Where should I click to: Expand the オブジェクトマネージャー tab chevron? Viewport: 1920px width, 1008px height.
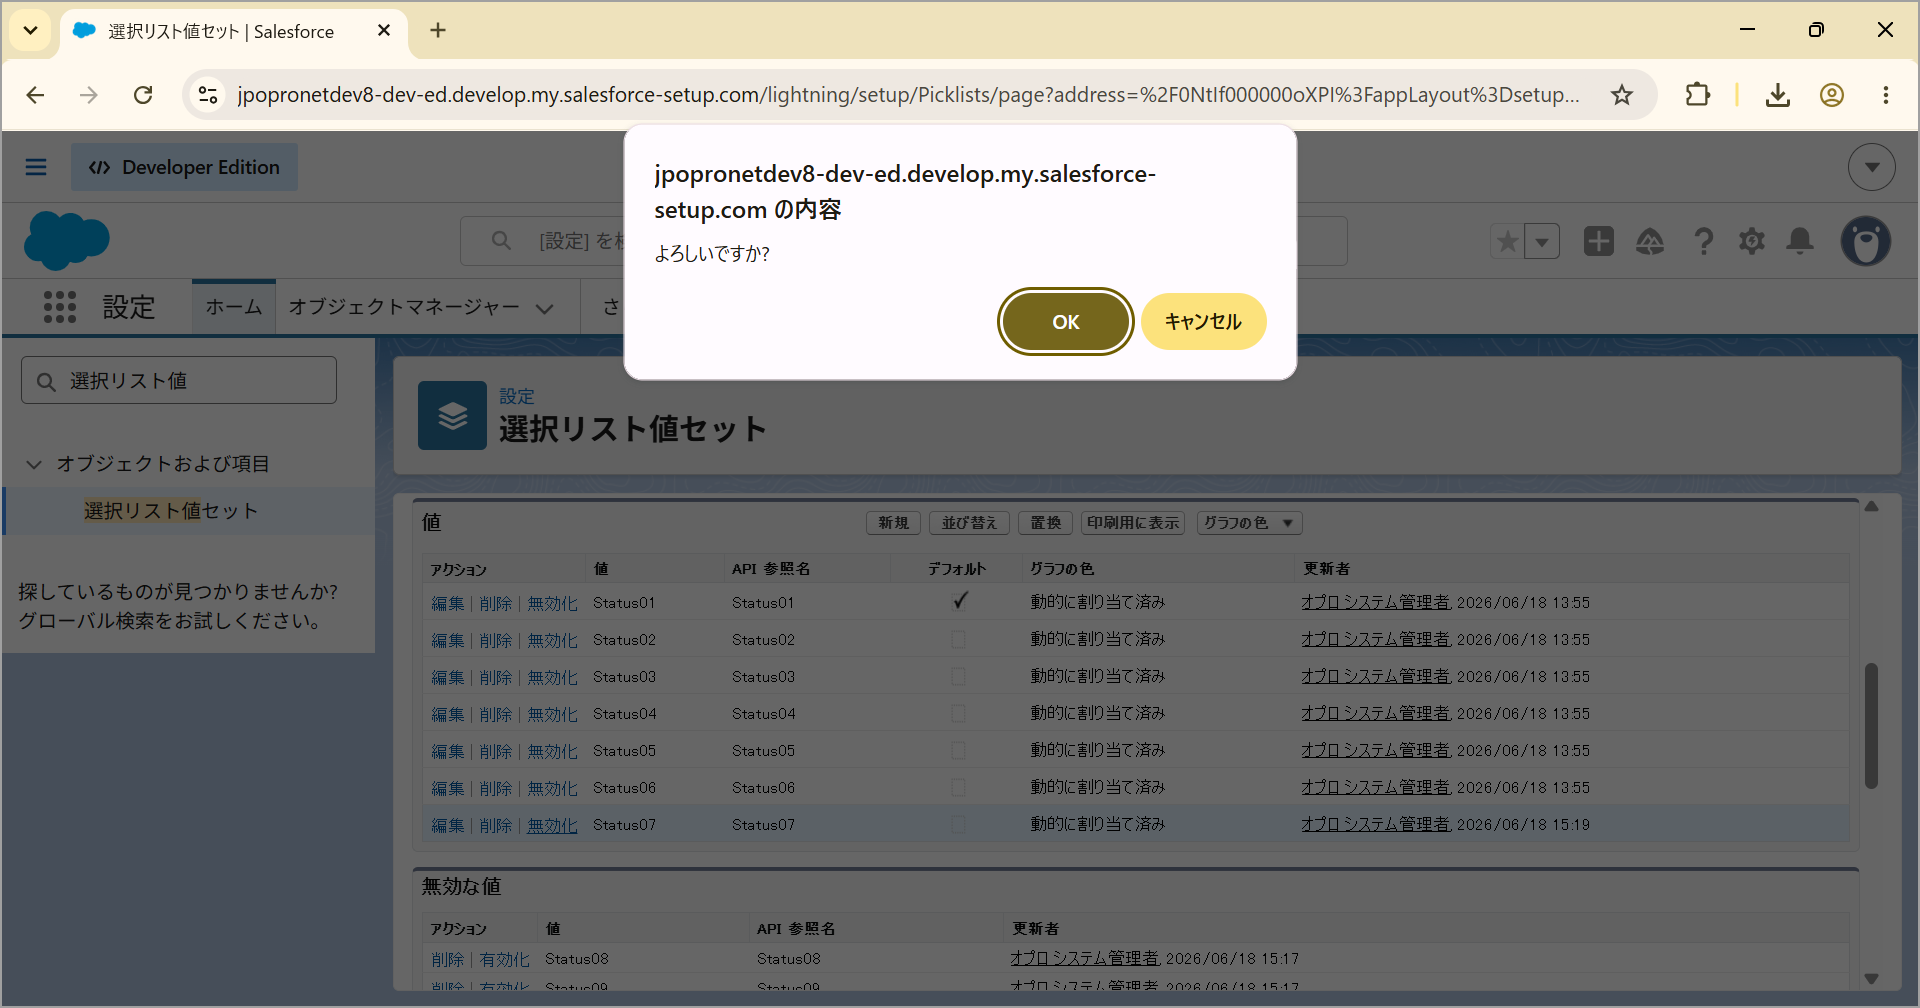[x=545, y=308]
